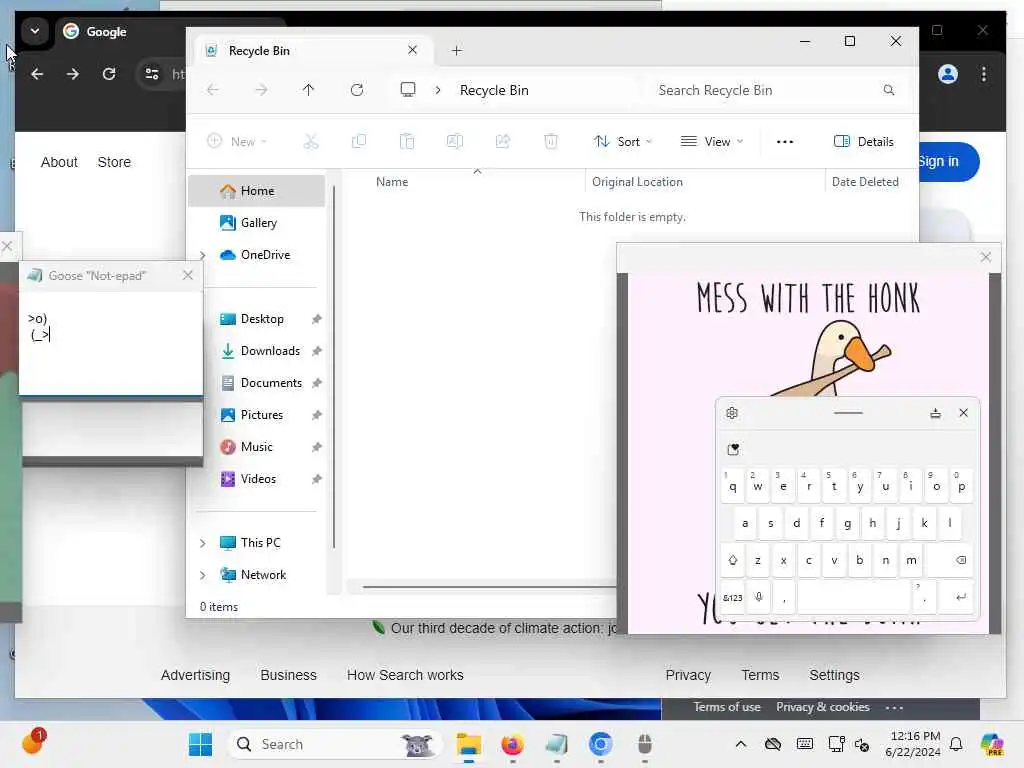Open the Advertising link
Screen dimensions: 1024x768
195,675
